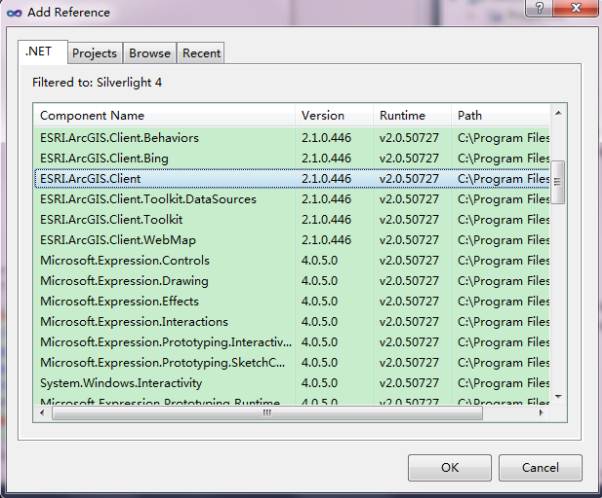Close the Add Reference dialog
602x498 pixels.
576,8
